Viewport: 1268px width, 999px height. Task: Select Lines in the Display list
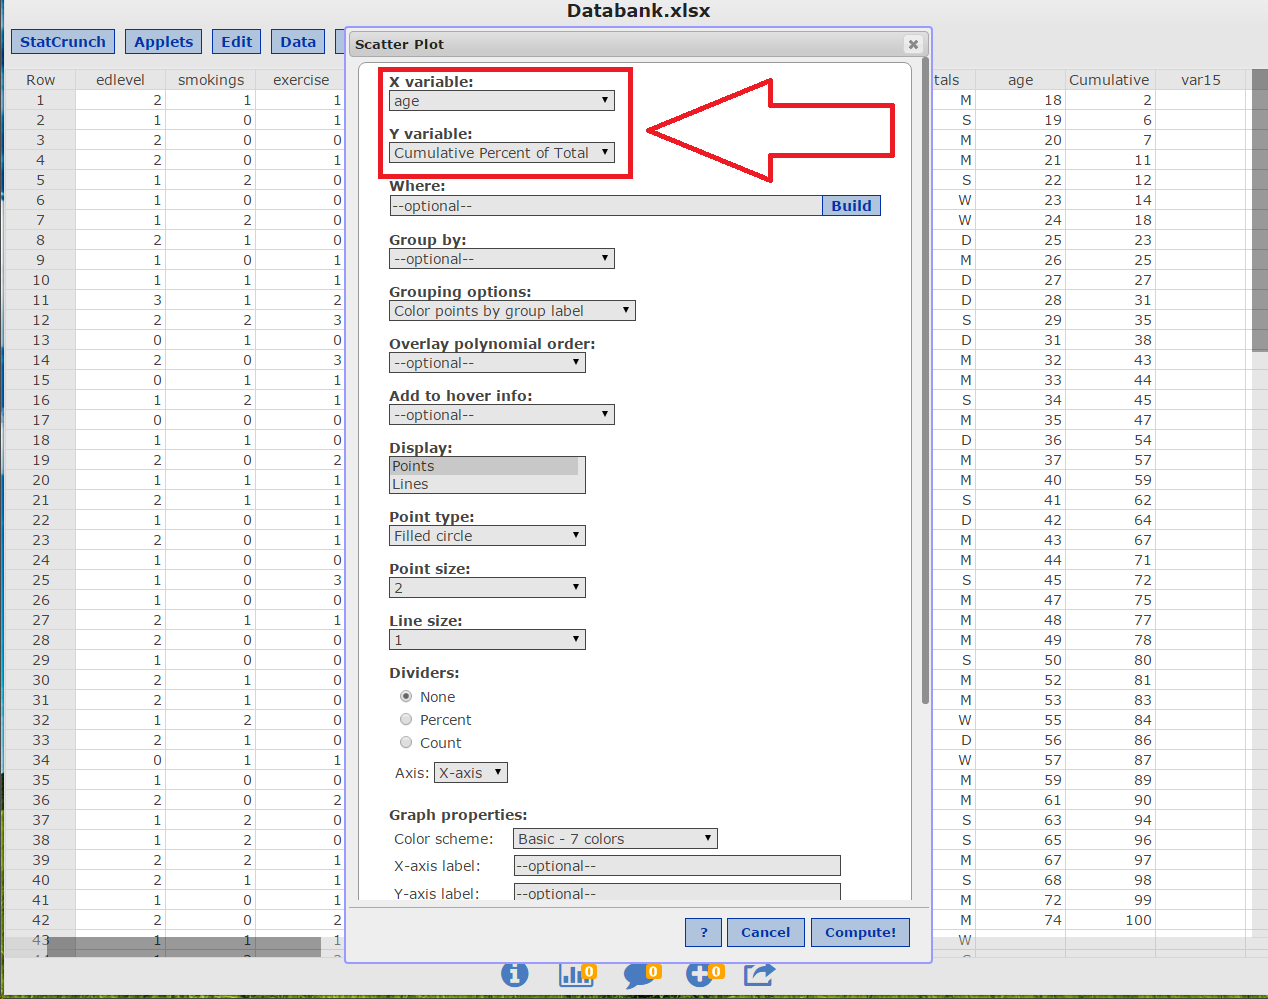[x=485, y=484]
